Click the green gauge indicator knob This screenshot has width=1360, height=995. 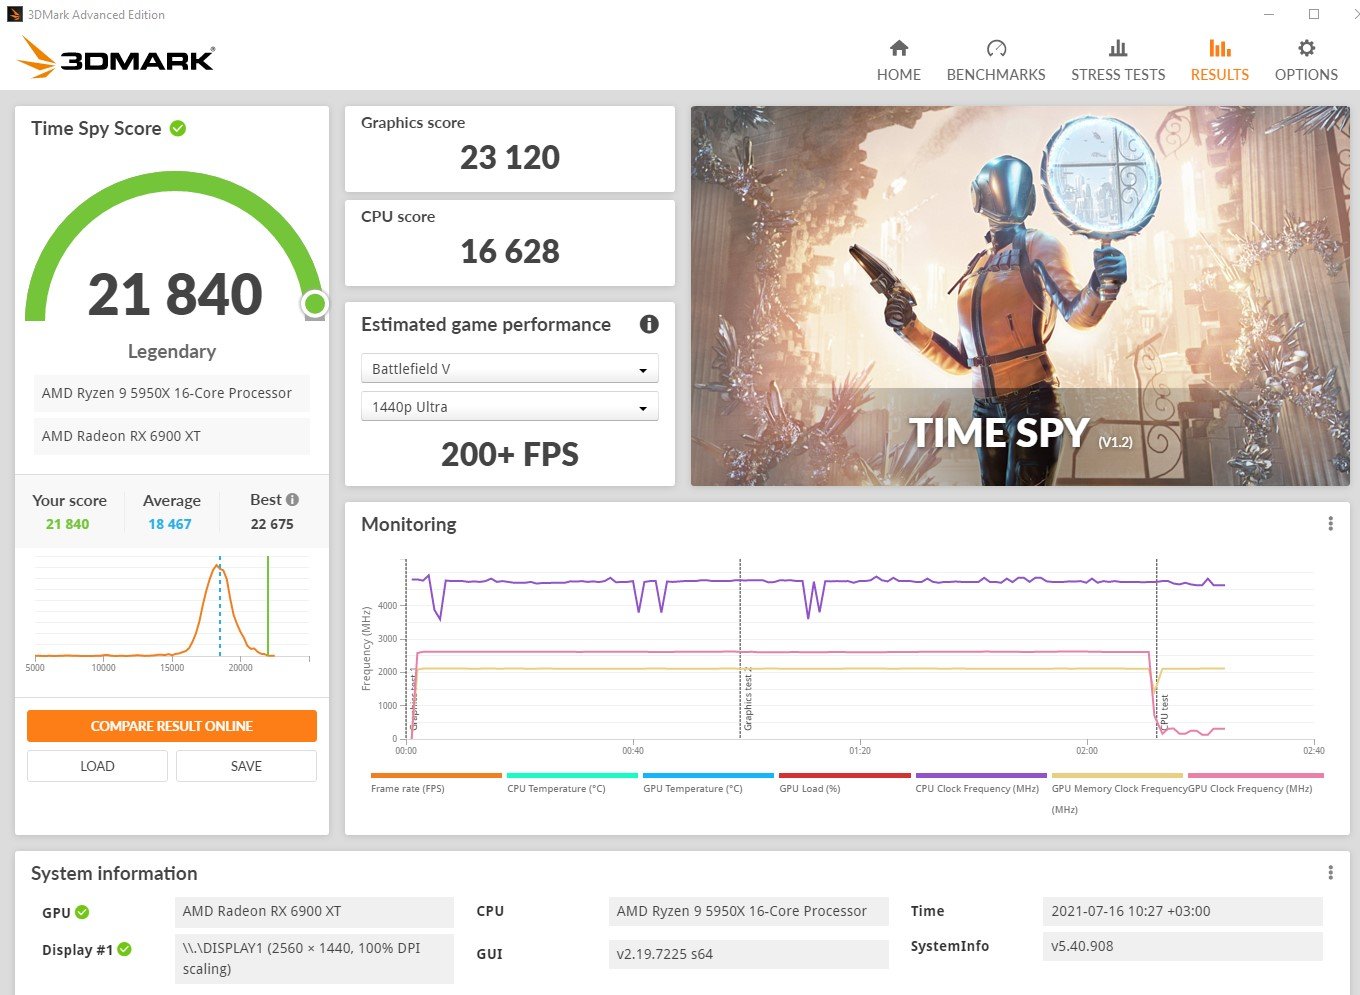pyautogui.click(x=314, y=303)
